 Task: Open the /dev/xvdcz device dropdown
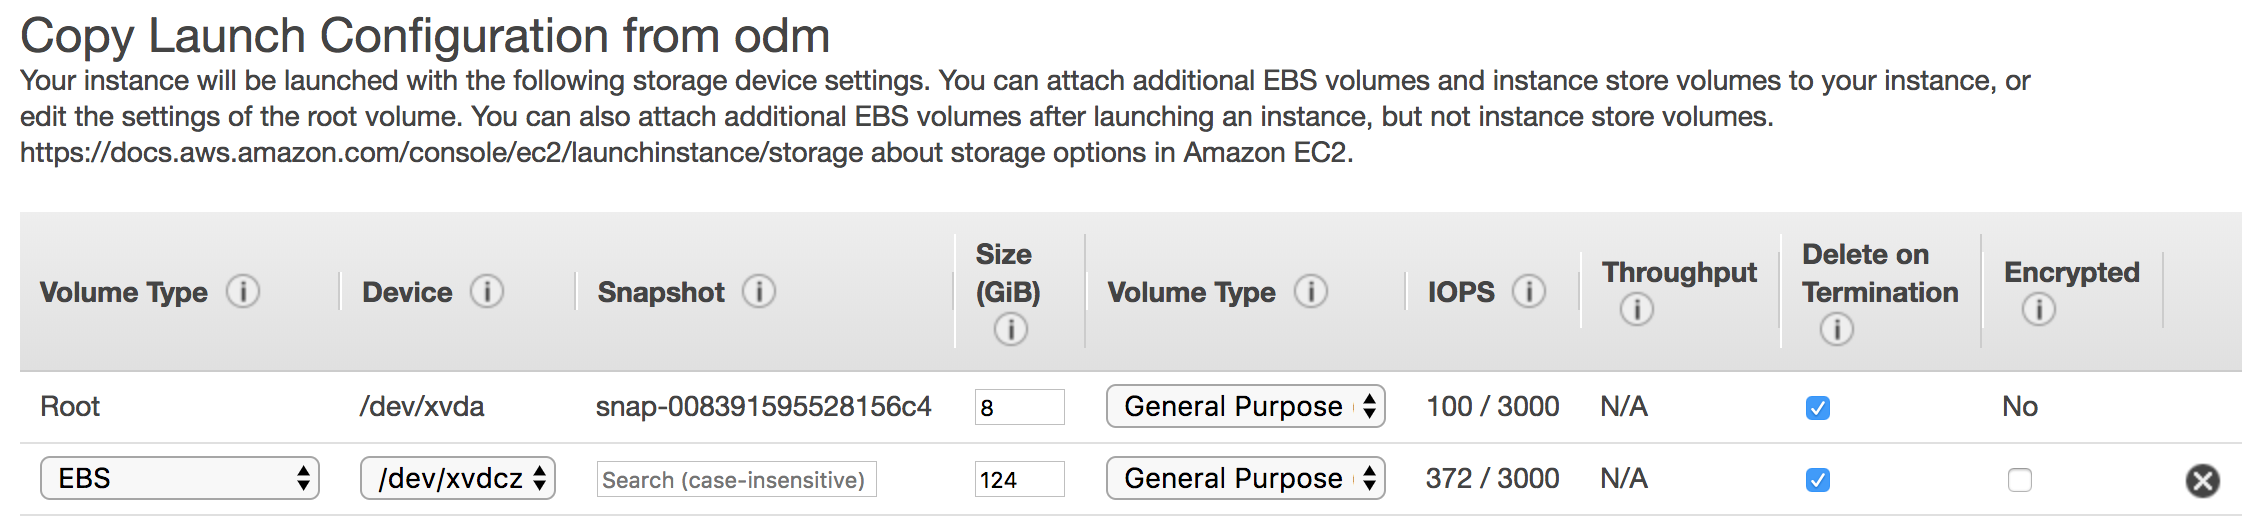pos(458,479)
